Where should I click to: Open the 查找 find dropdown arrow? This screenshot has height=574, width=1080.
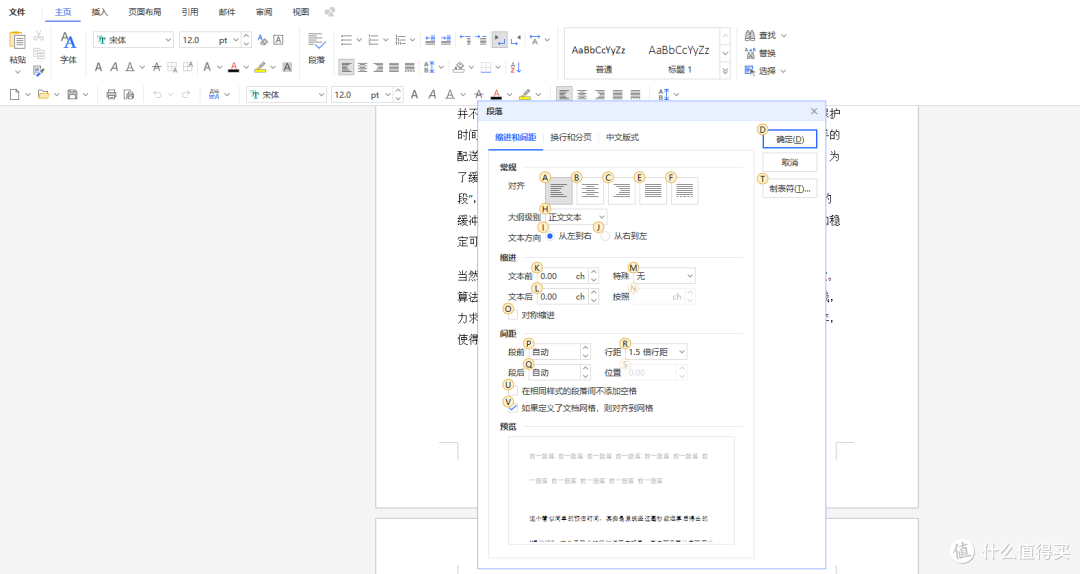[784, 35]
